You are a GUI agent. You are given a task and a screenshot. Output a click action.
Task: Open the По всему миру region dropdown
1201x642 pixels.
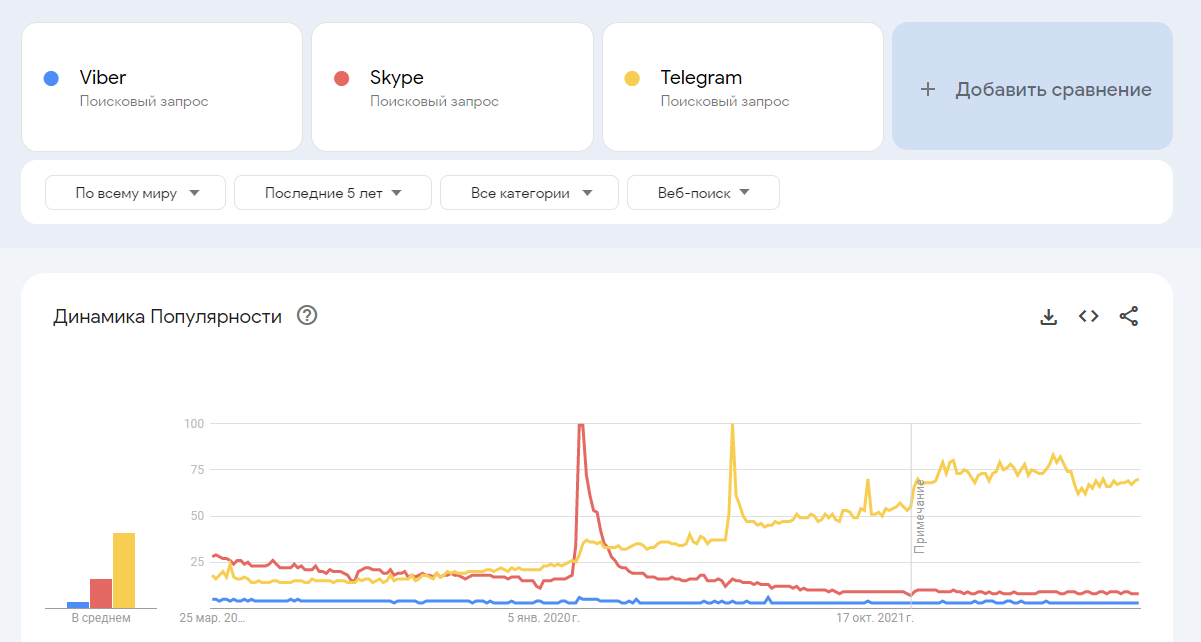136,193
